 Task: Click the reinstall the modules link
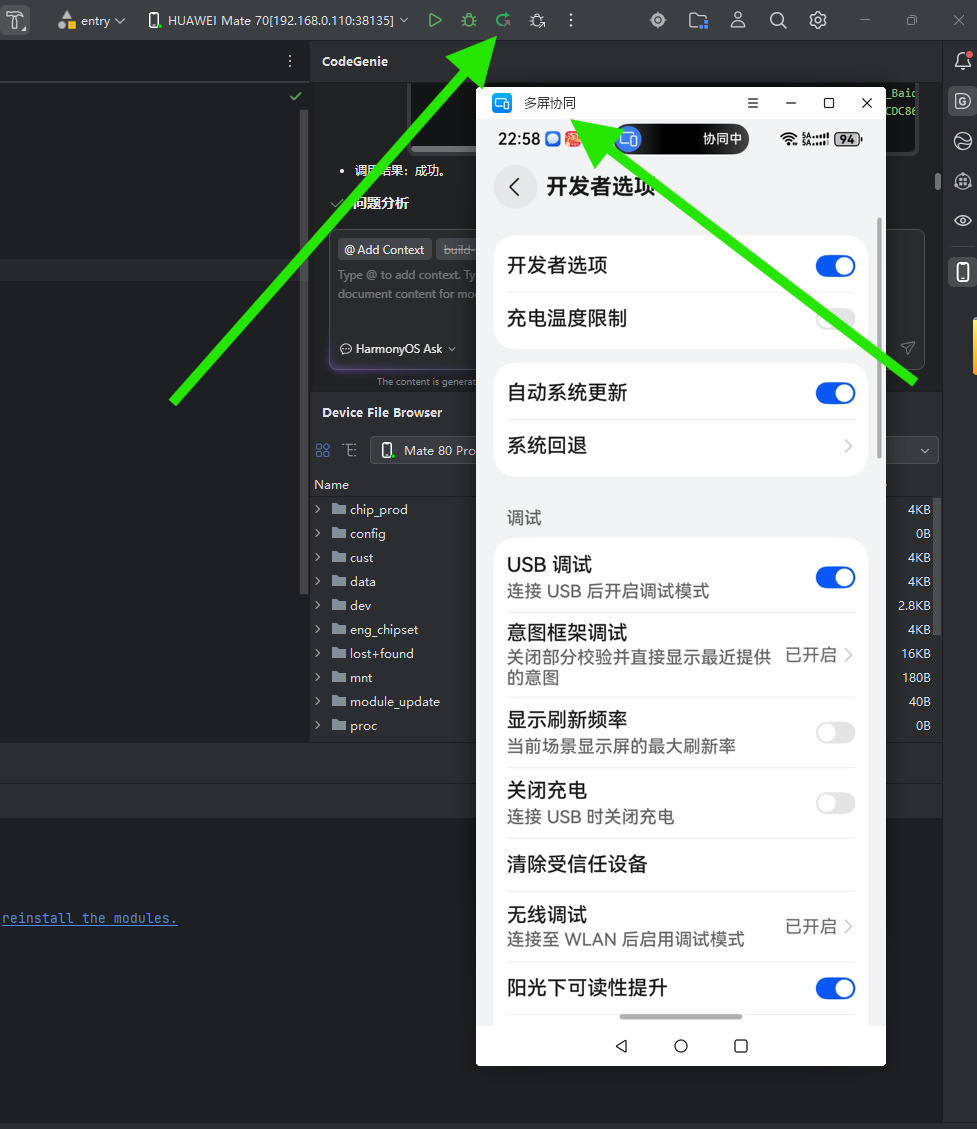click(89, 917)
